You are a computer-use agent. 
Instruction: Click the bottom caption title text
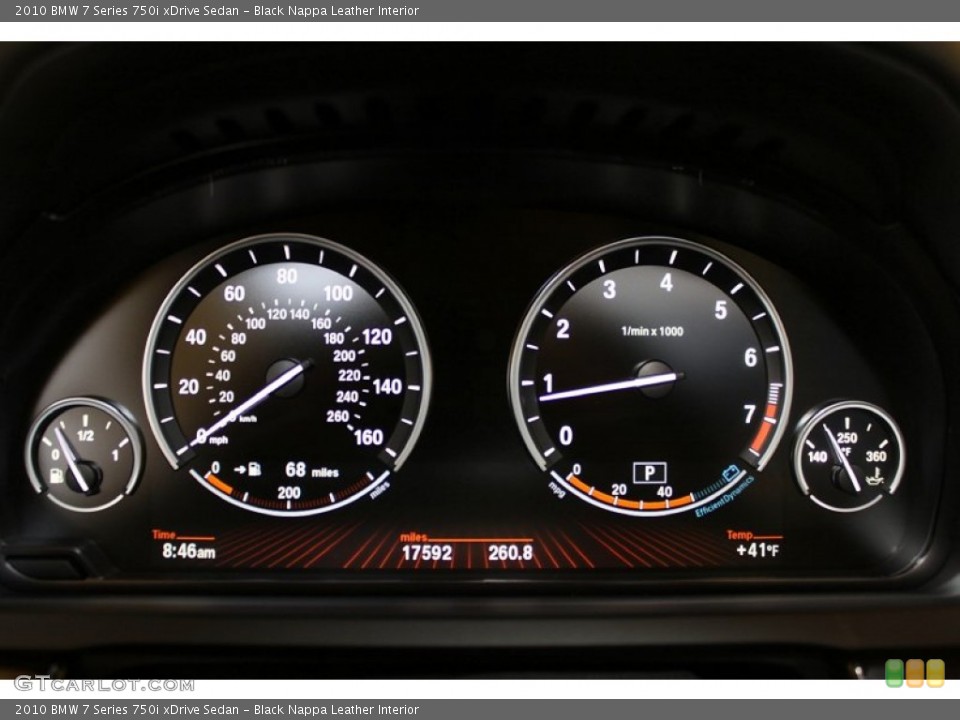click(217, 710)
